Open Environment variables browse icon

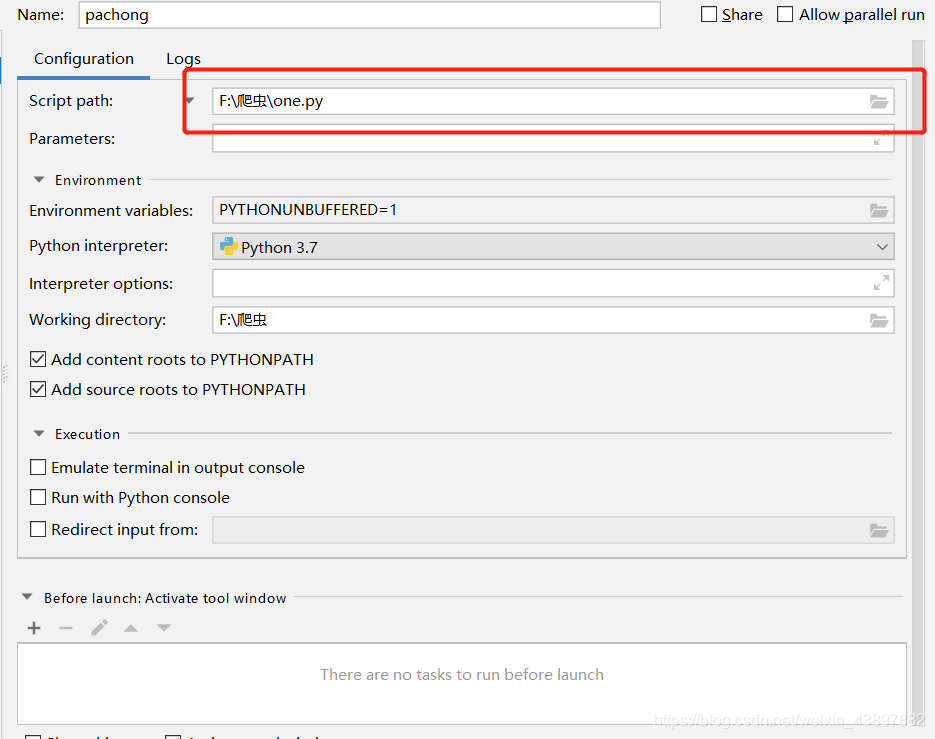click(878, 211)
